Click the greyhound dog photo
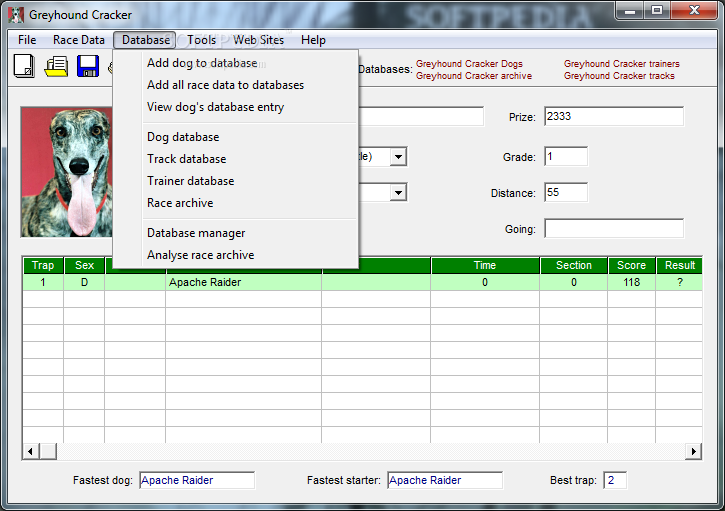The height and width of the screenshot is (511, 725). click(67, 172)
